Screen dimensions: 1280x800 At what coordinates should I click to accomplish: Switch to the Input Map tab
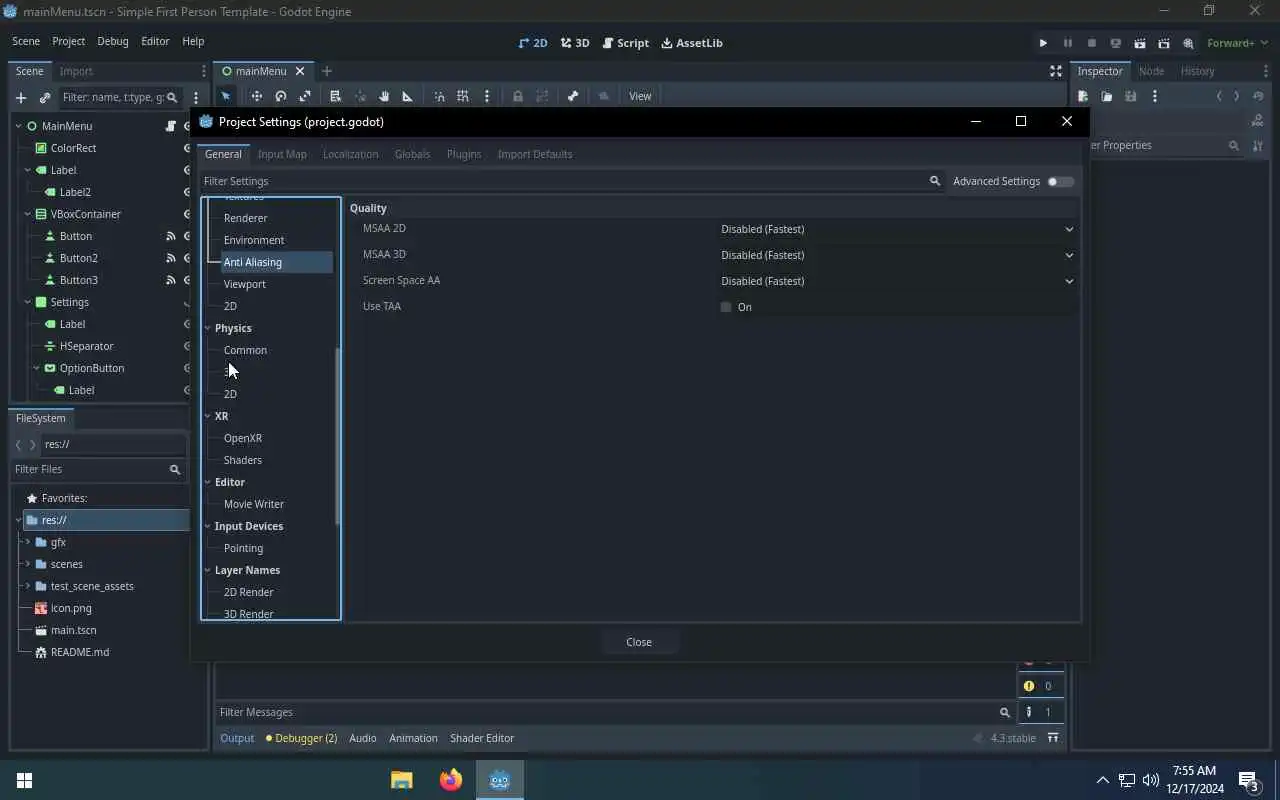click(282, 154)
